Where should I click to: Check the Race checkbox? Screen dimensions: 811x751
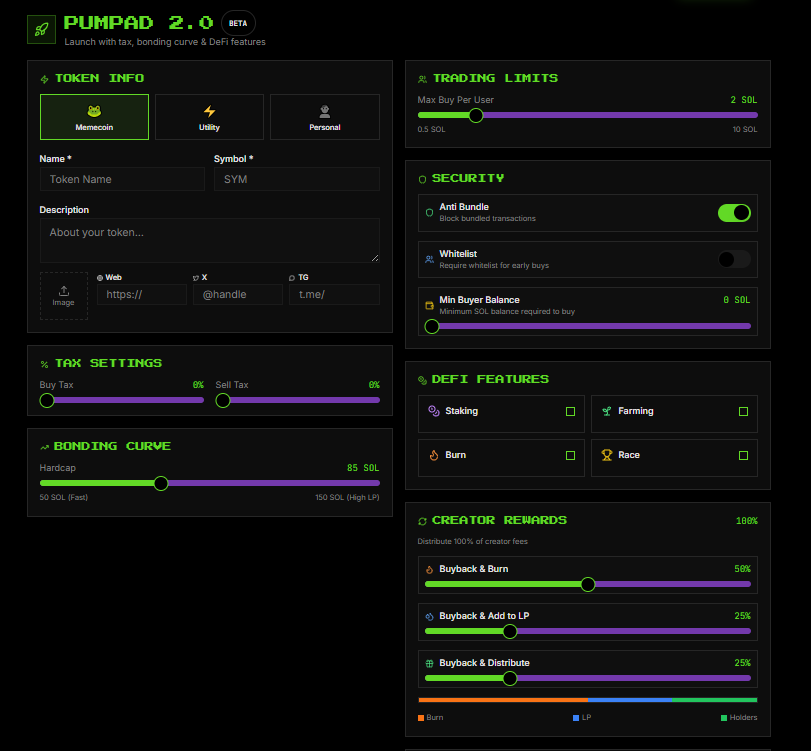(743, 456)
